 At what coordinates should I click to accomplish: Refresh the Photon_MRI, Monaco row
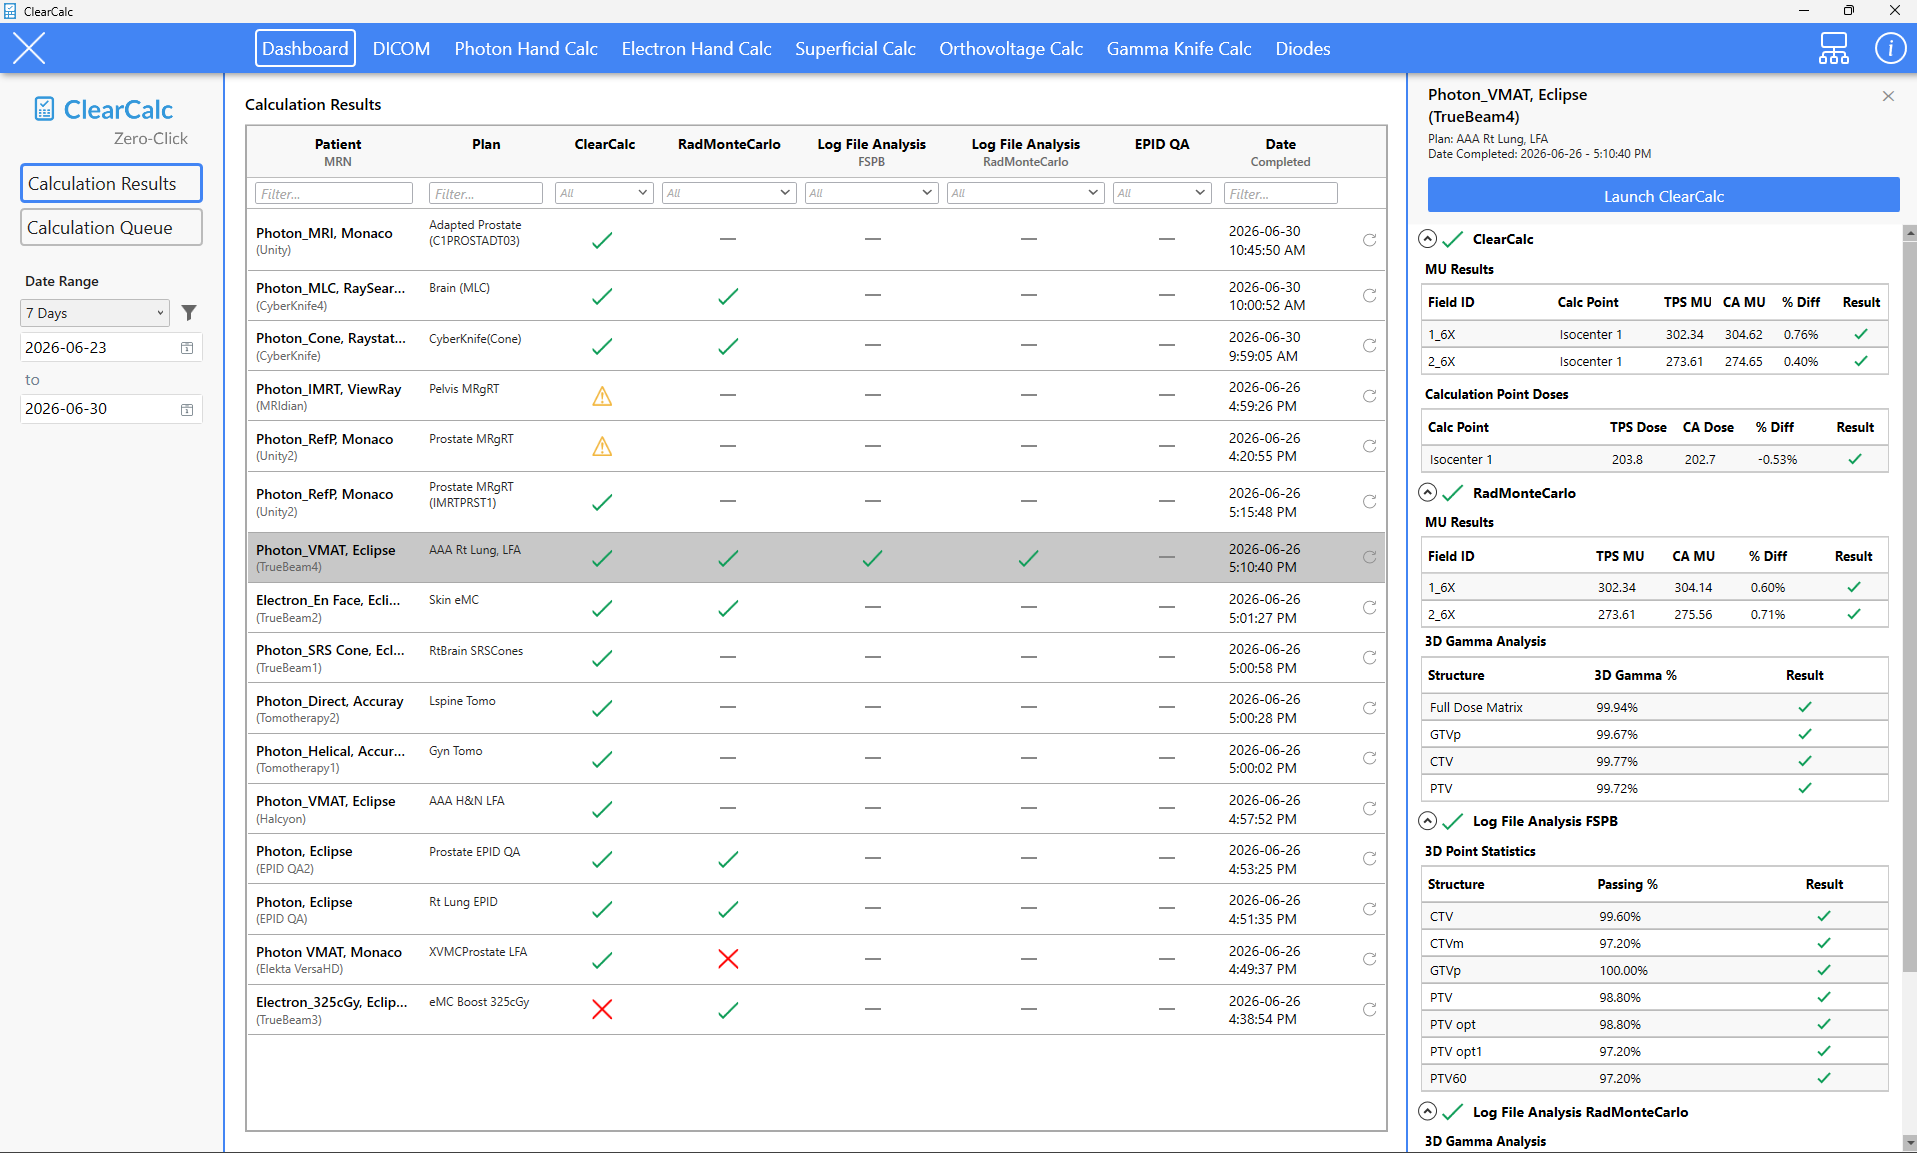click(1369, 240)
